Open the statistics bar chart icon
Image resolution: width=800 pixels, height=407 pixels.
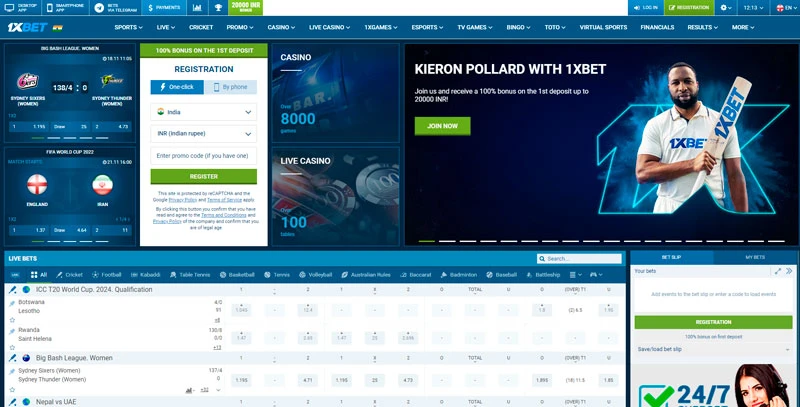click(197, 8)
